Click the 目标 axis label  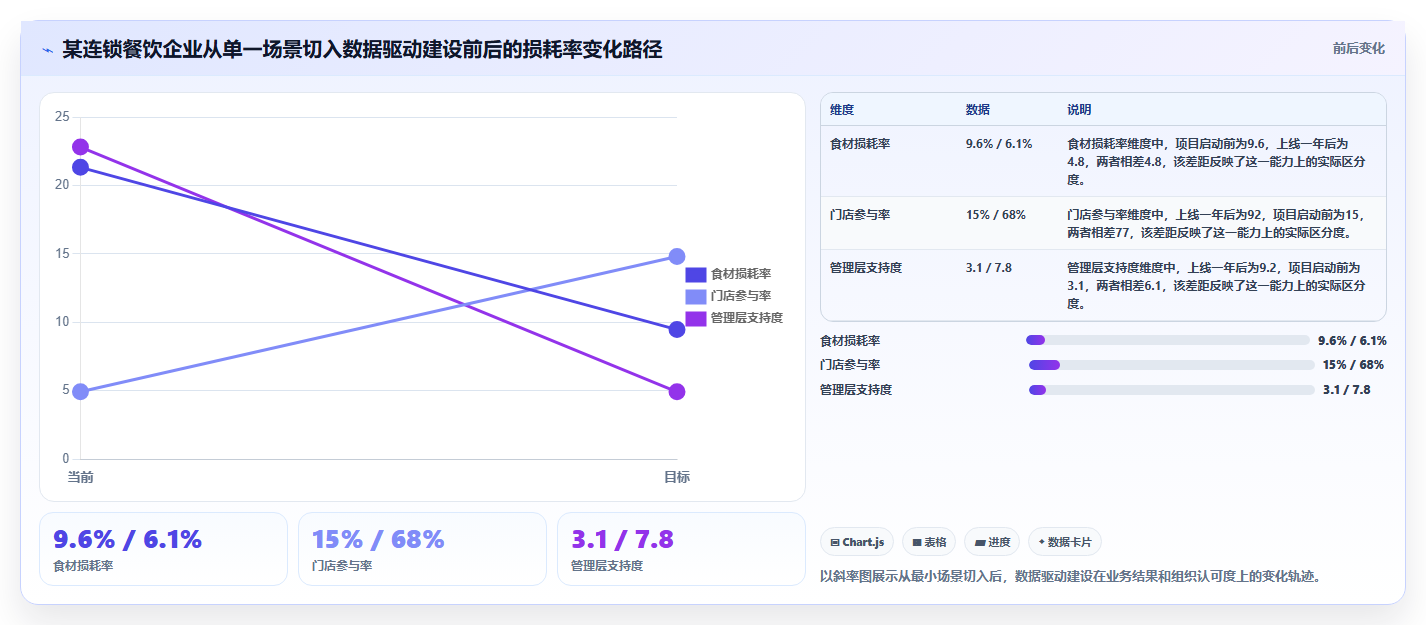click(x=677, y=478)
